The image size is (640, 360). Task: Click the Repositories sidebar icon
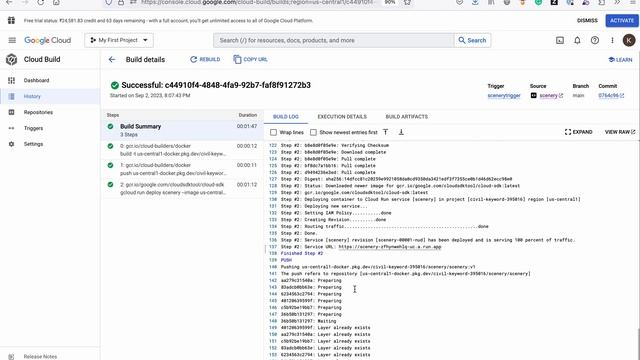[11, 112]
